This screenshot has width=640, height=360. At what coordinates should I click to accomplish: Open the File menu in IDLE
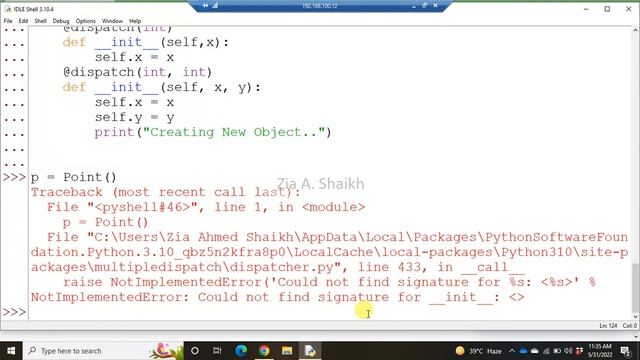(8, 21)
